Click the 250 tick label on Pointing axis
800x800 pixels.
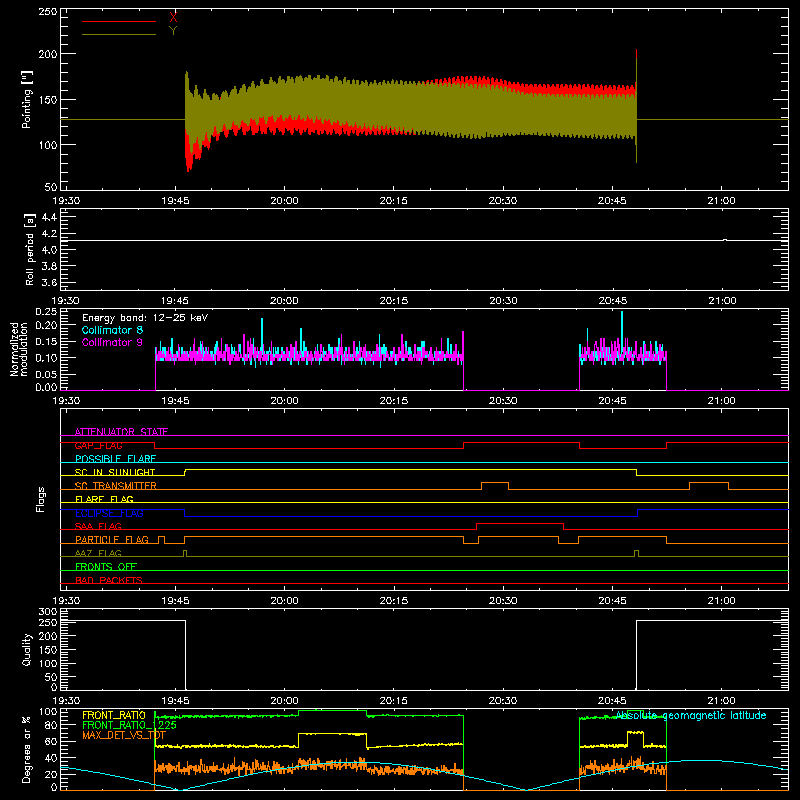tap(48, 12)
